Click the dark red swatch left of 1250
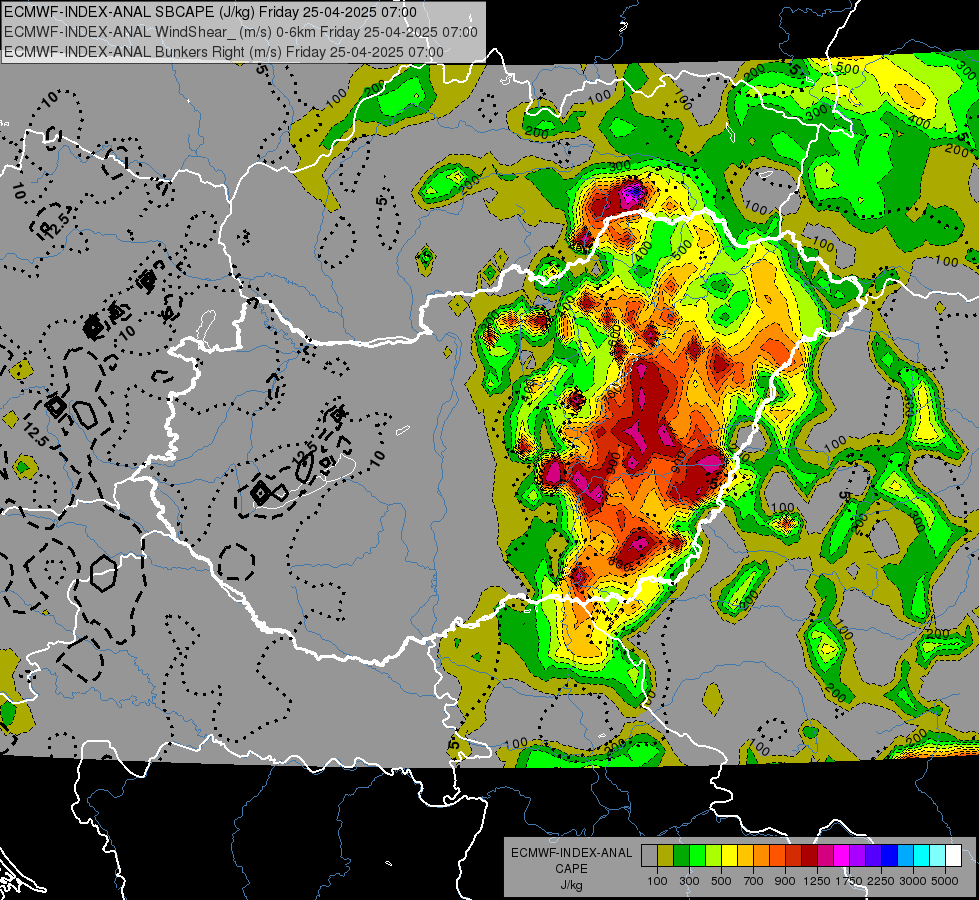This screenshot has height=900, width=979. (809, 856)
